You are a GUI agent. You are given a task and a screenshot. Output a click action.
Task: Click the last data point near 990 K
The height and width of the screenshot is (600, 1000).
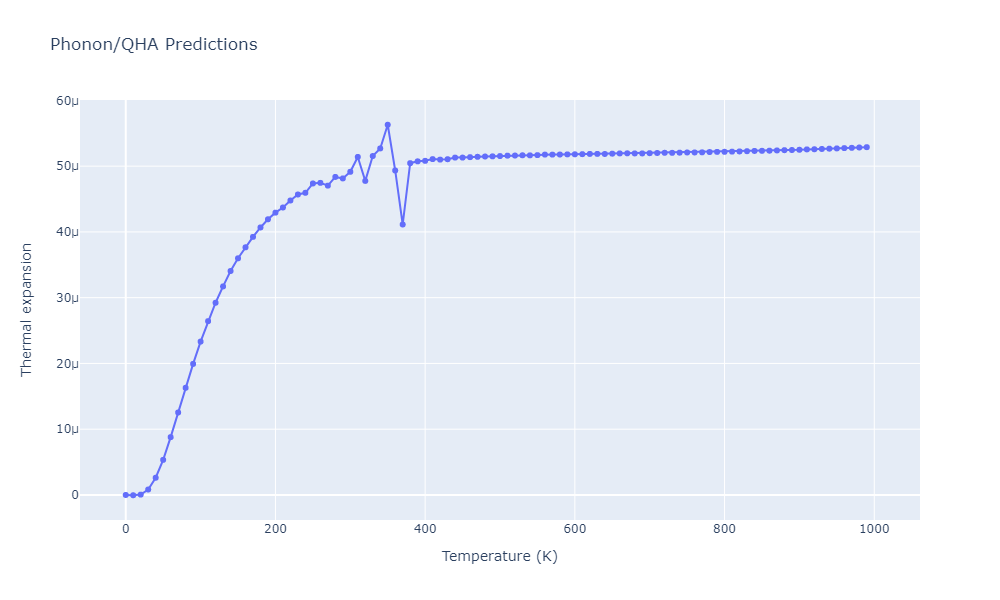click(866, 147)
